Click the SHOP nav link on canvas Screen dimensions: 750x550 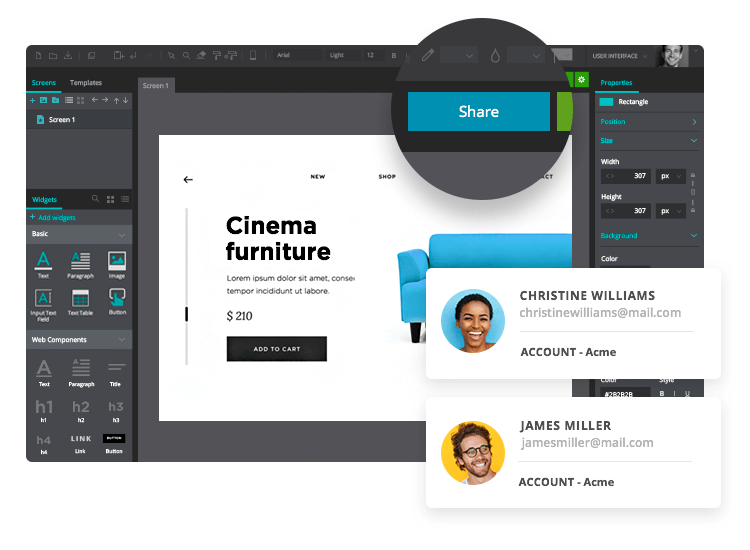(387, 177)
